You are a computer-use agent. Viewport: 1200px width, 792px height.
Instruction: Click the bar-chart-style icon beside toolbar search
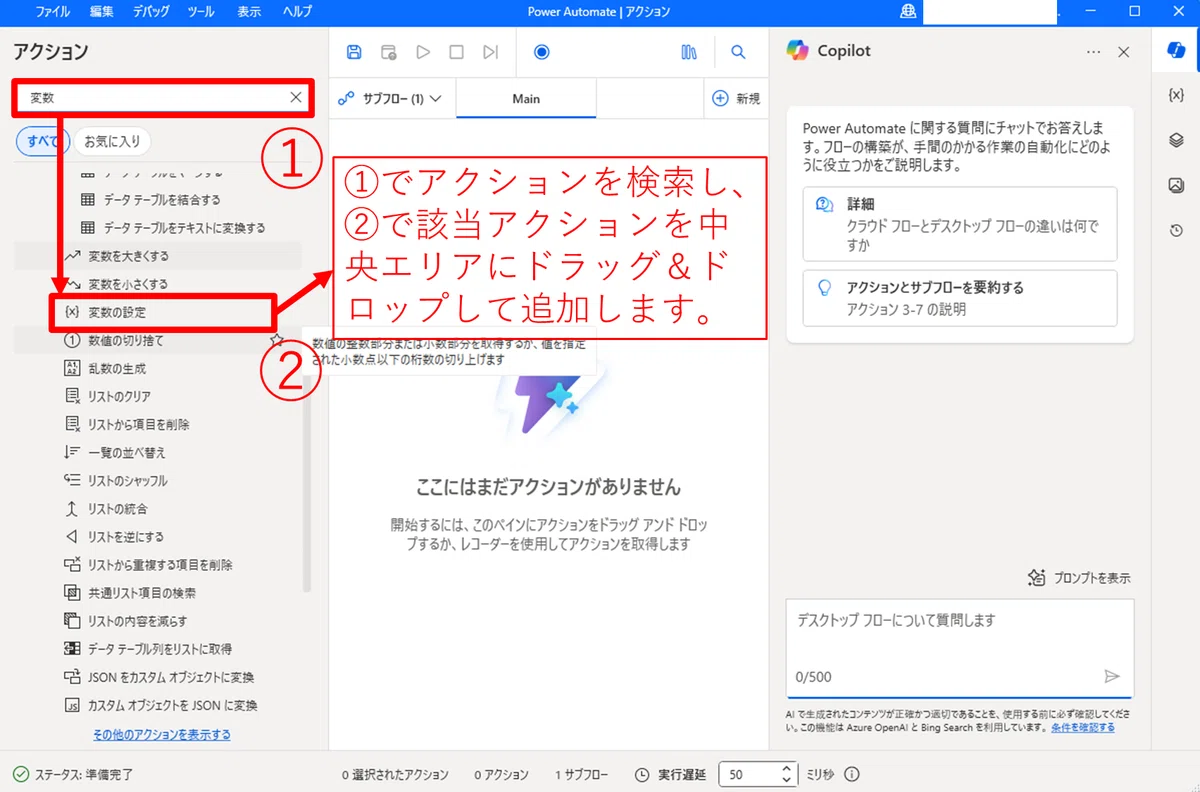(688, 52)
